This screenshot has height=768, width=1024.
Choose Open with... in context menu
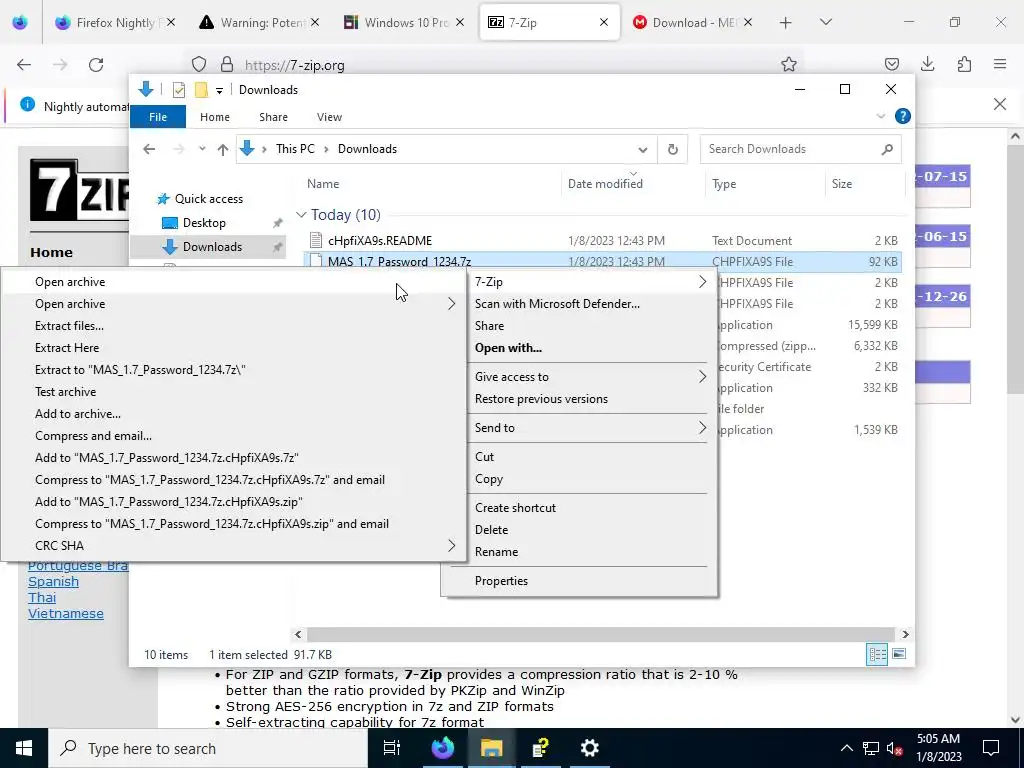coord(508,348)
